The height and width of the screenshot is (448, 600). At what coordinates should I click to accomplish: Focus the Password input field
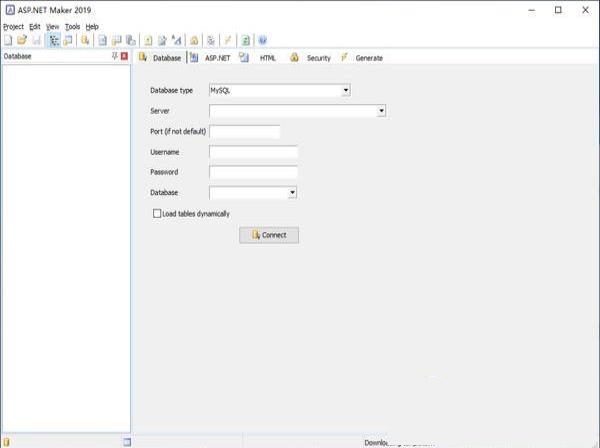[253, 172]
